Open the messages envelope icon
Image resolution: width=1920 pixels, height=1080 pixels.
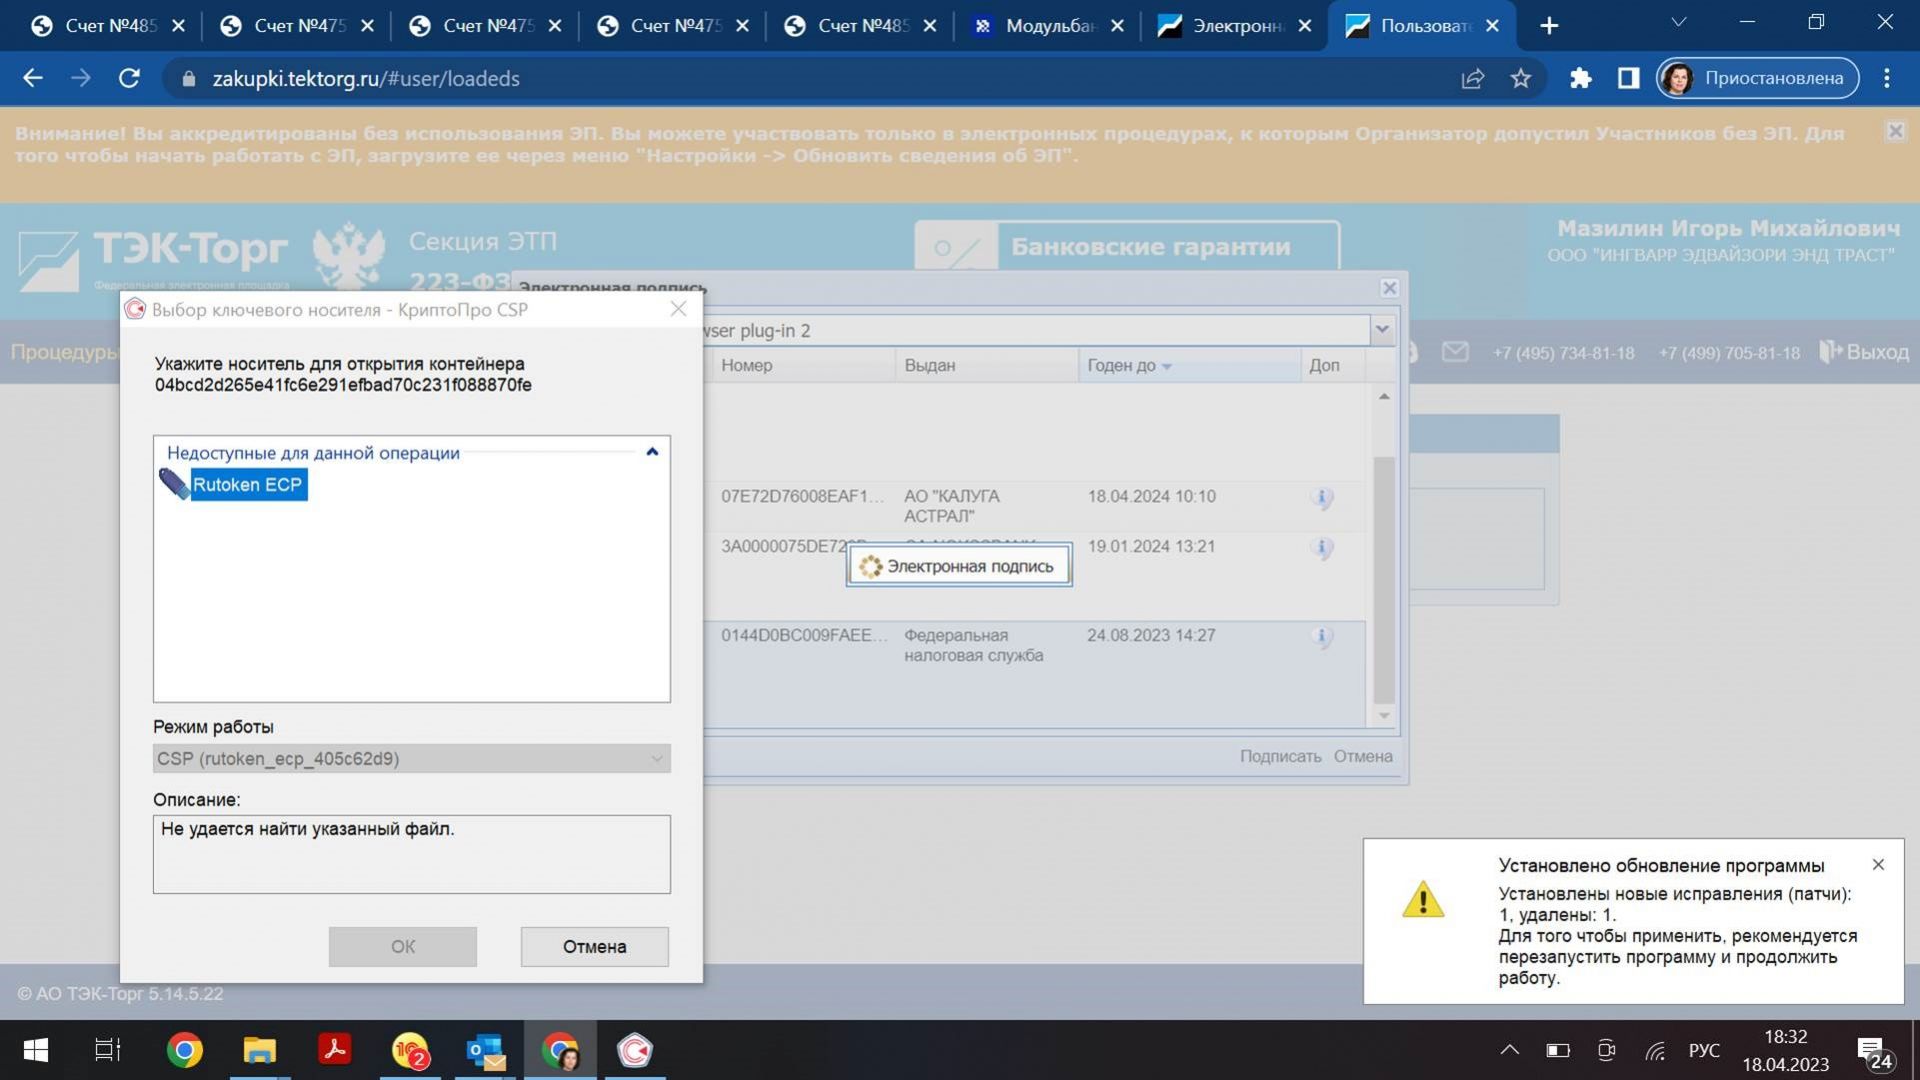1455,352
